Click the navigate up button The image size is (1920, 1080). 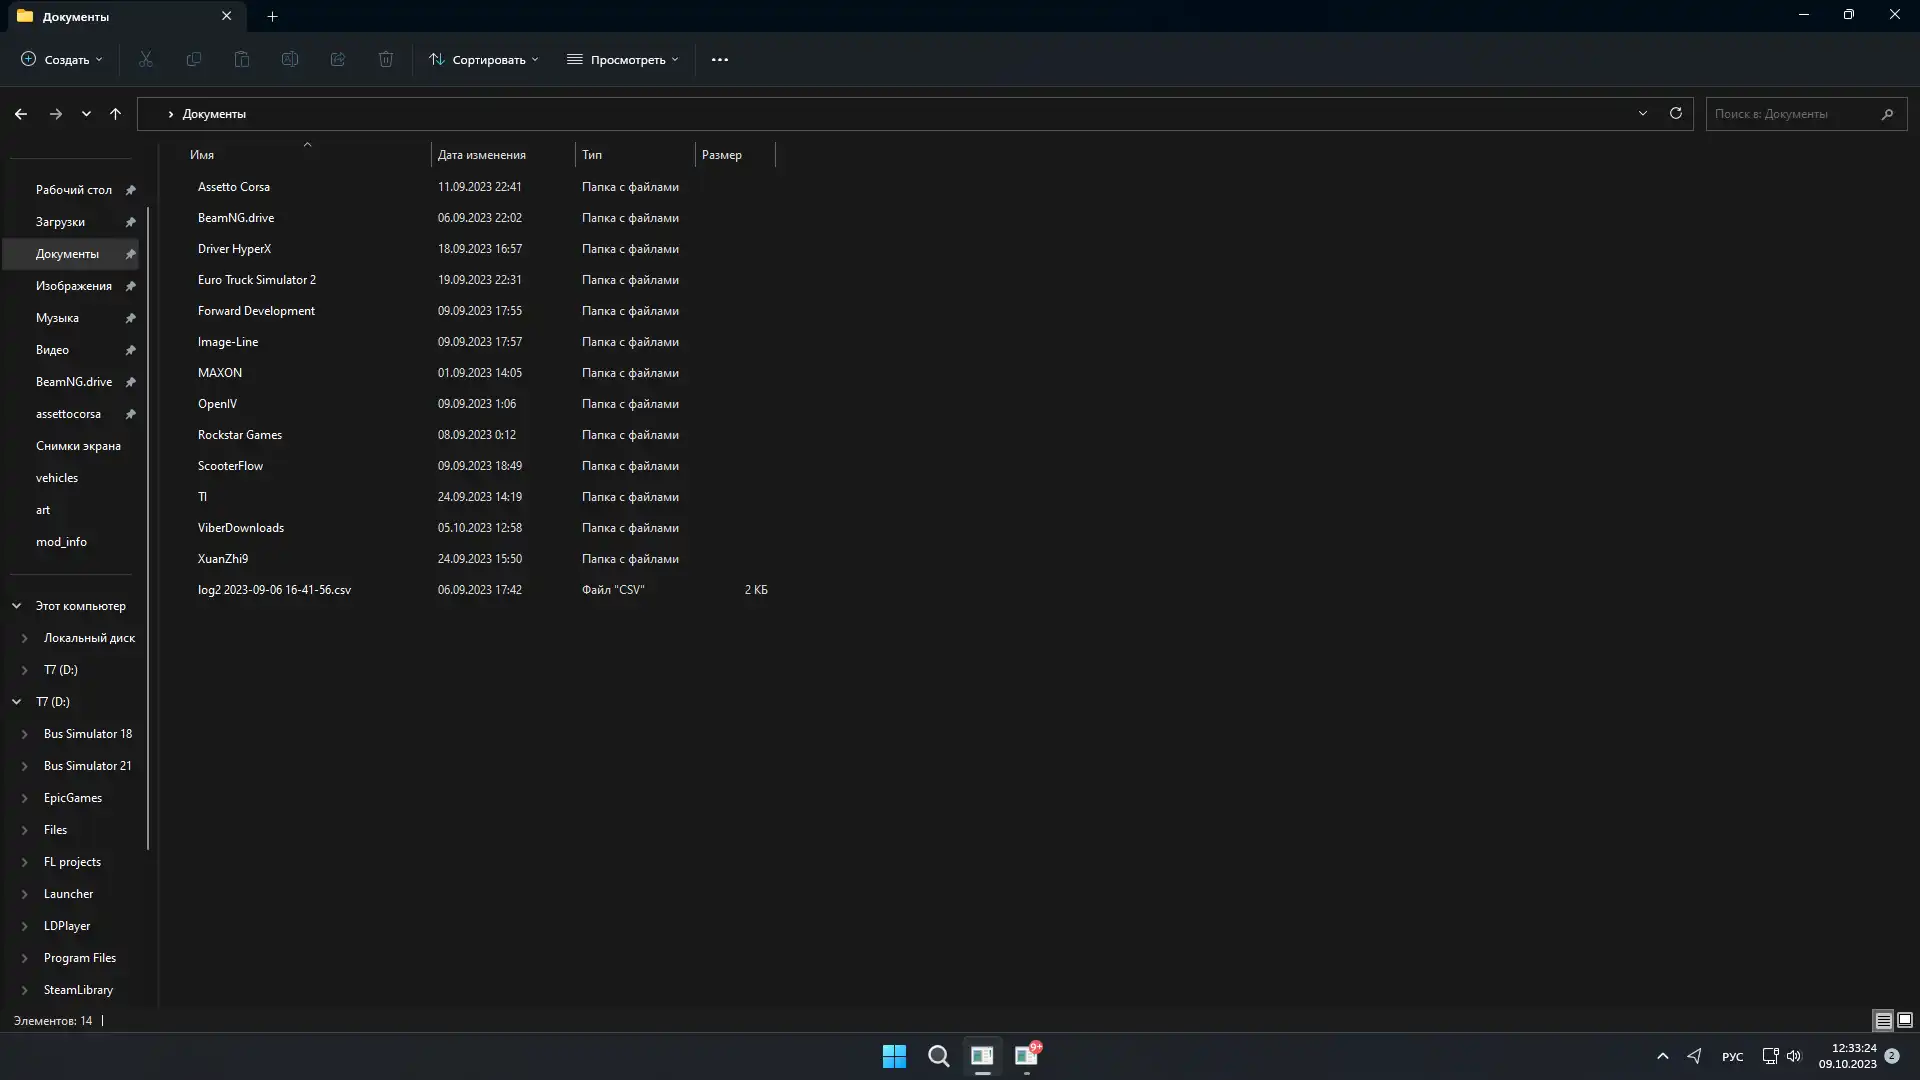coord(115,112)
